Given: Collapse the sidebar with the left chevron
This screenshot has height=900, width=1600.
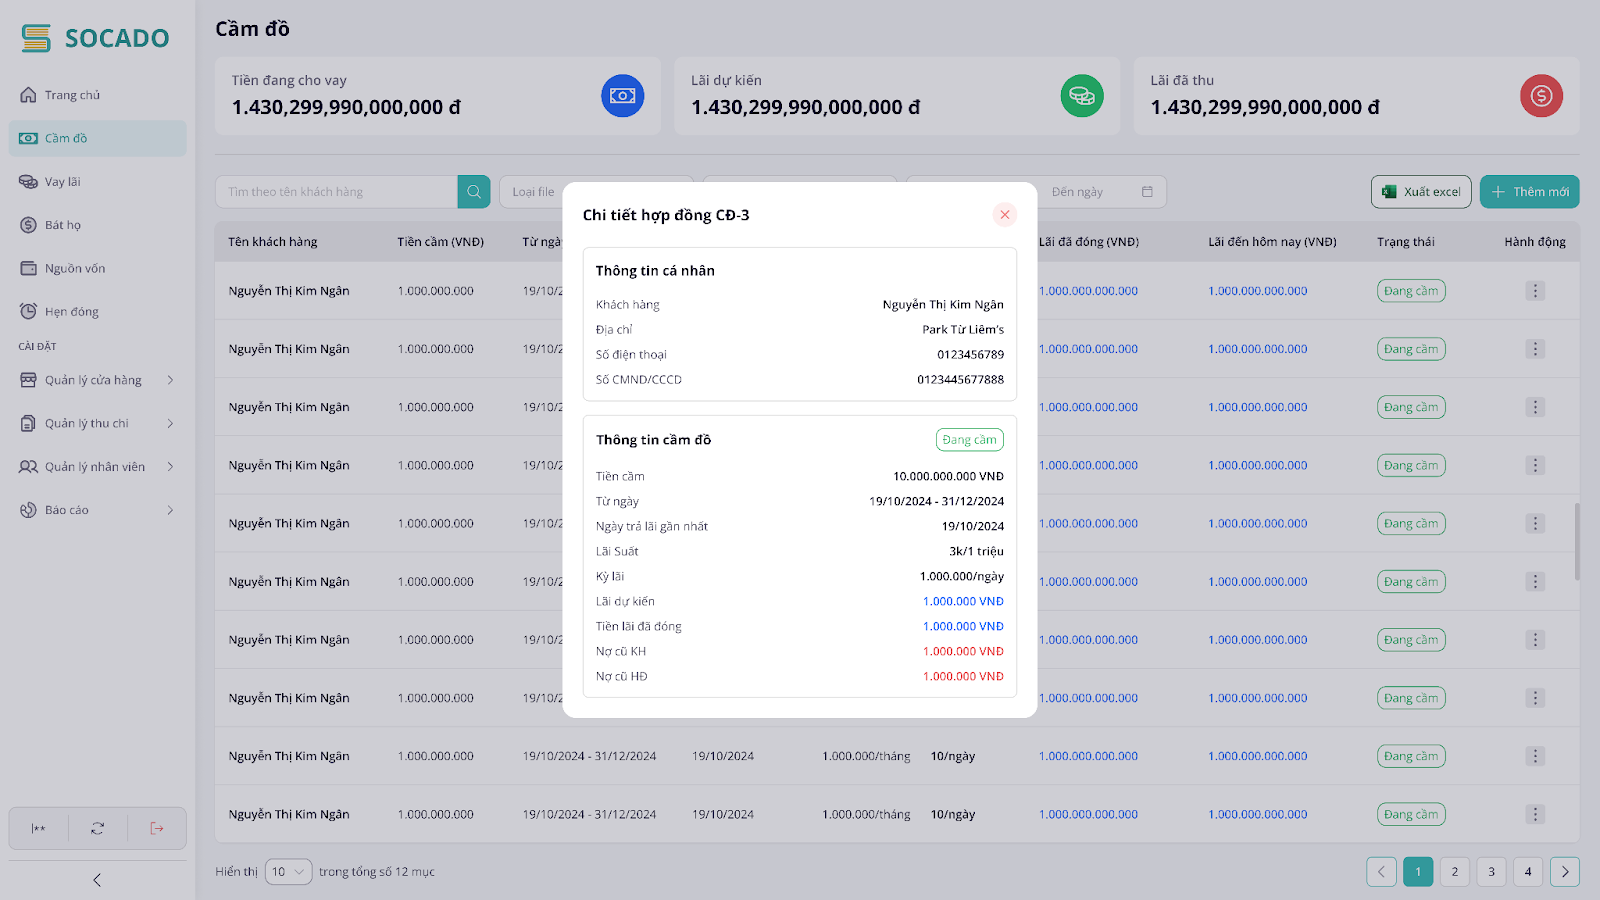Looking at the screenshot, I should click(x=97, y=880).
